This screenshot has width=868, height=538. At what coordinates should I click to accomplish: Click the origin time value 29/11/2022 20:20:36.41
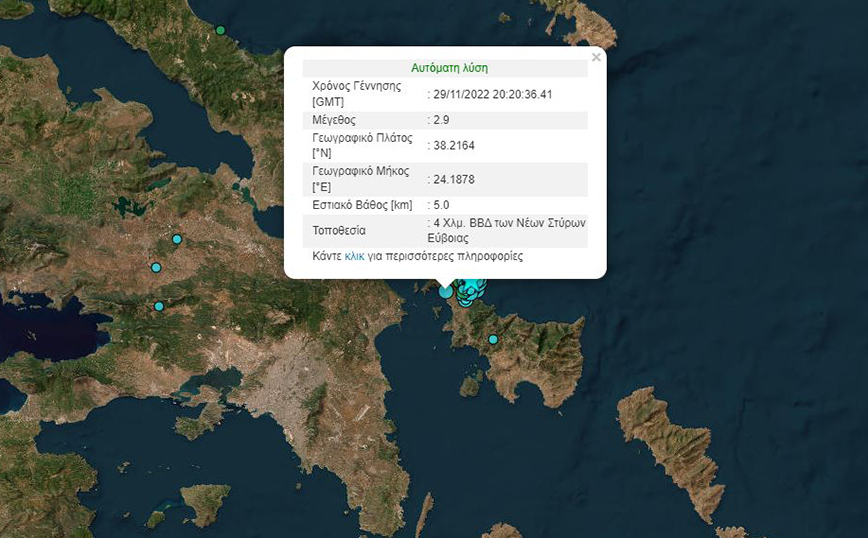click(x=493, y=94)
